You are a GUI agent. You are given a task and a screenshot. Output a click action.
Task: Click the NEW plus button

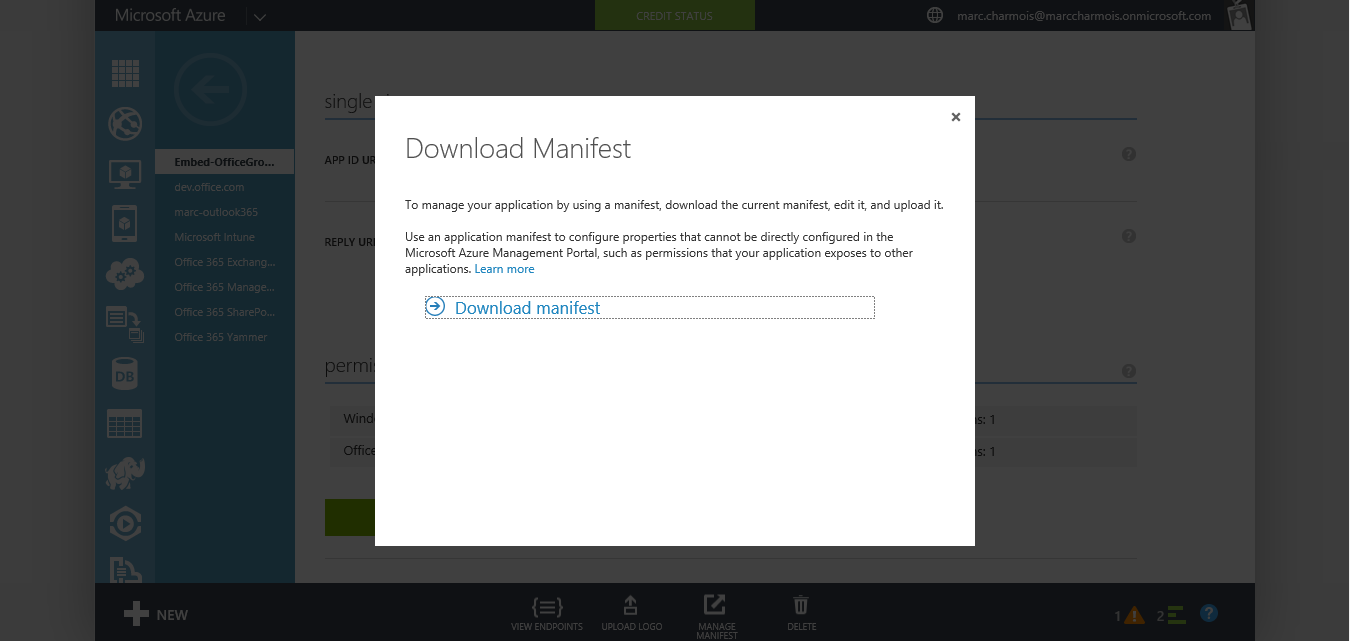click(156, 614)
